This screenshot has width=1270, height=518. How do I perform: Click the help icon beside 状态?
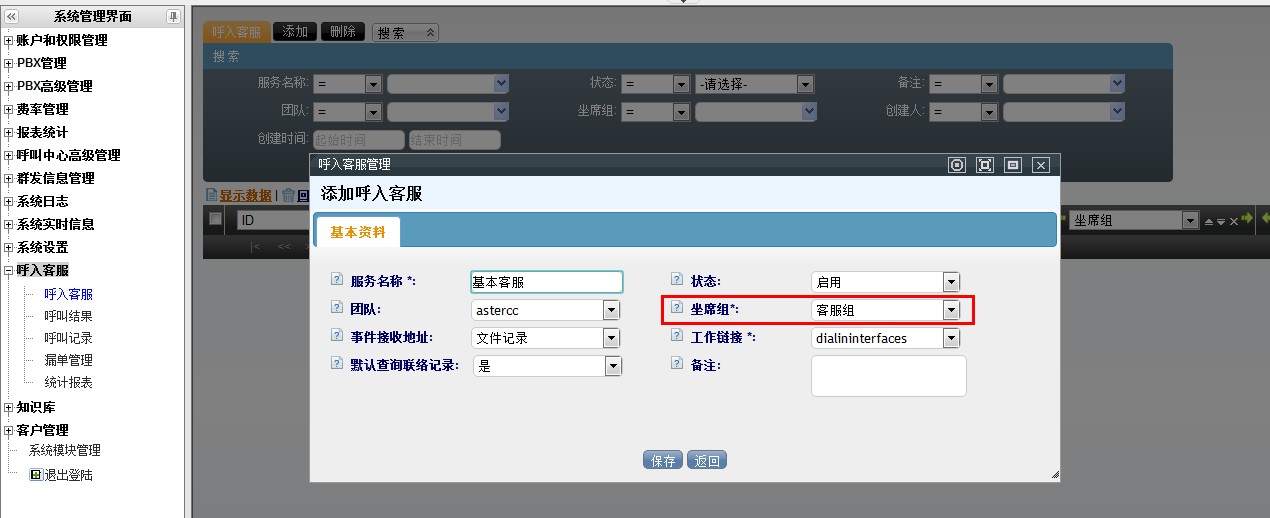coord(677,281)
